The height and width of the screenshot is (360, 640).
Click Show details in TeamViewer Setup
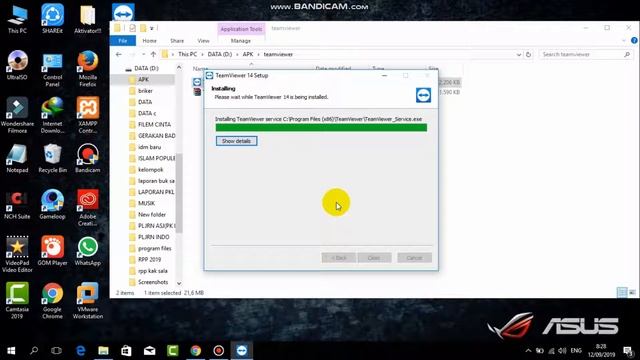click(236, 141)
